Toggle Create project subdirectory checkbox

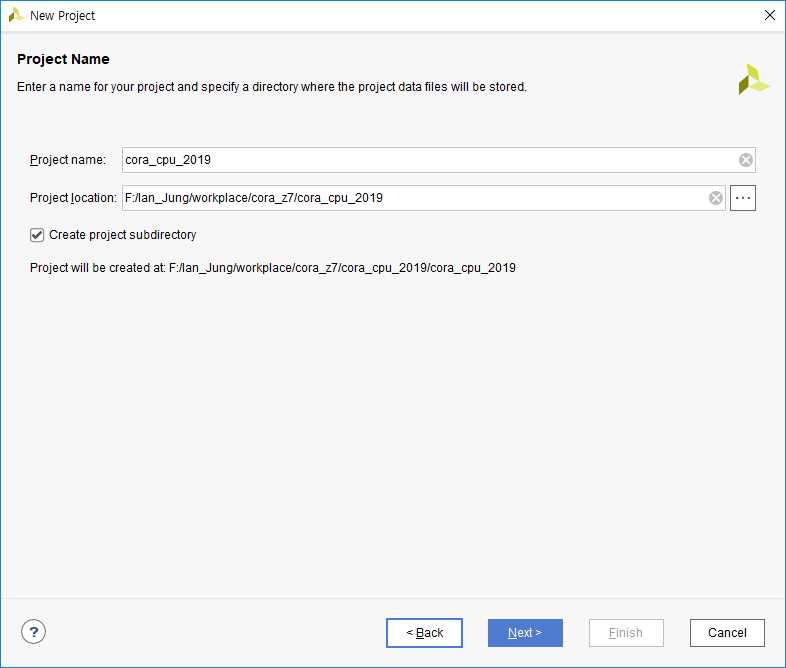coord(37,235)
